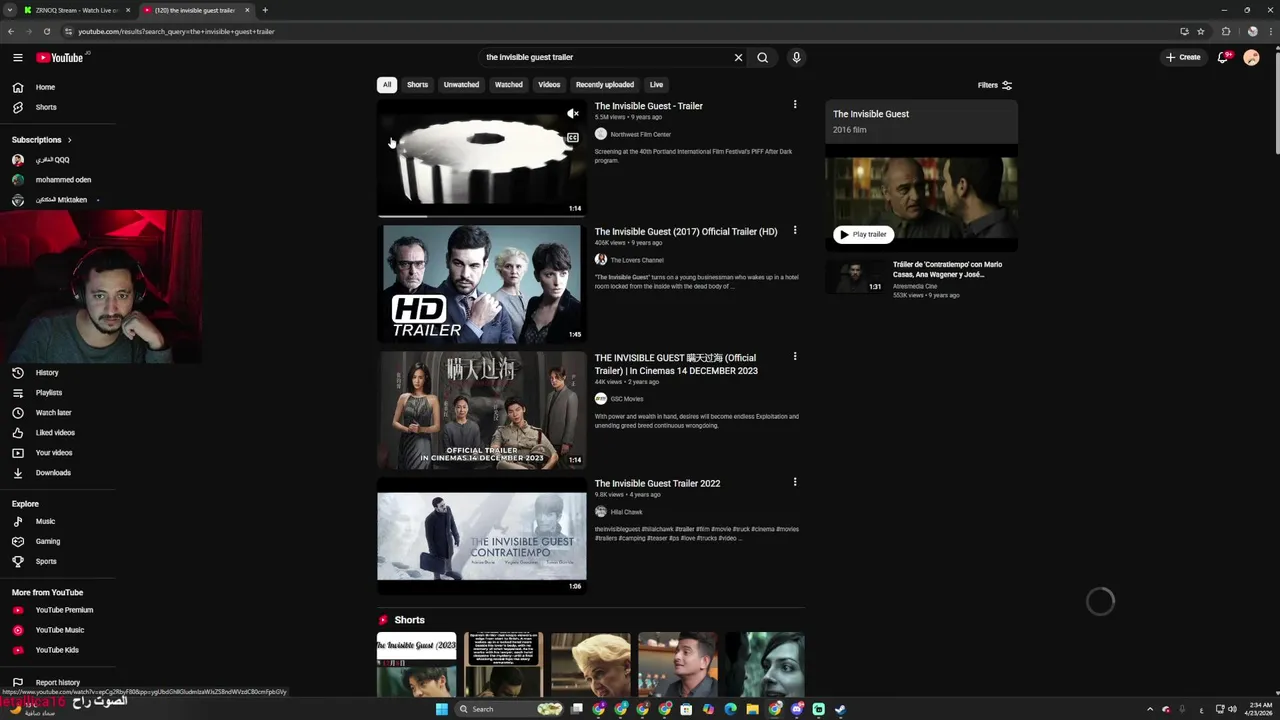Open YouTube Kids
The width and height of the screenshot is (1280, 720).
tap(58, 650)
